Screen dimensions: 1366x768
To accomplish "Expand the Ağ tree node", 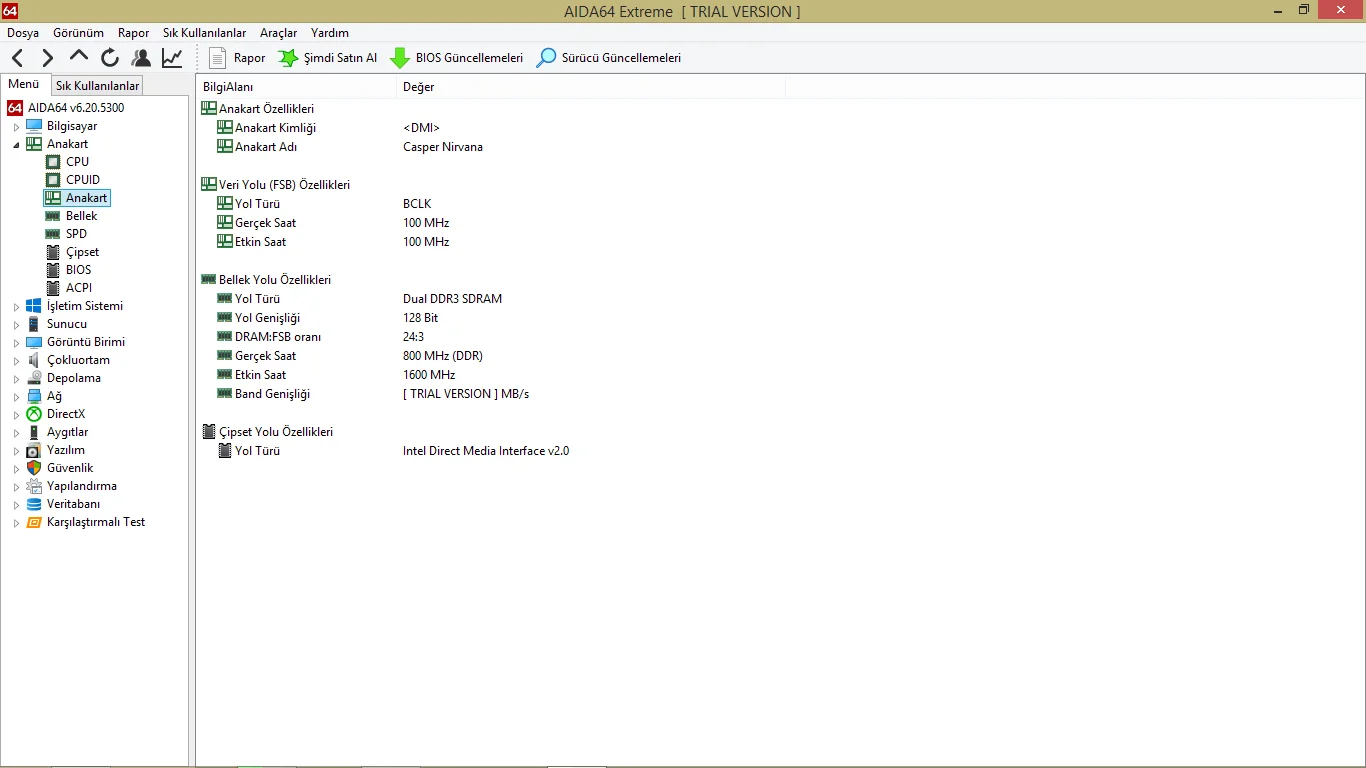I will 17,397.
